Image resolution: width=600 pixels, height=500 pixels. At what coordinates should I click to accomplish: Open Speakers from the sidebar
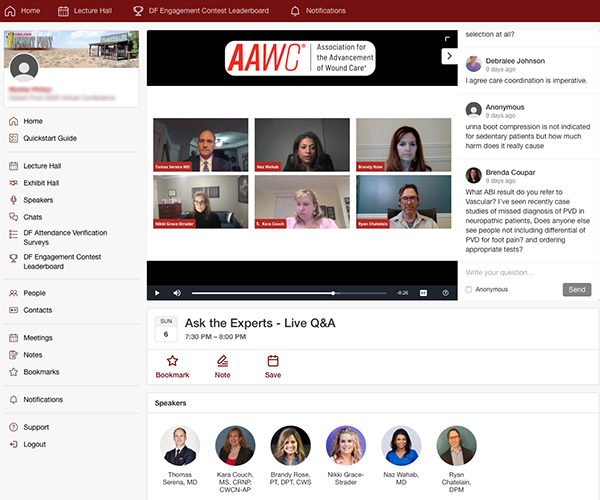pyautogui.click(x=38, y=200)
